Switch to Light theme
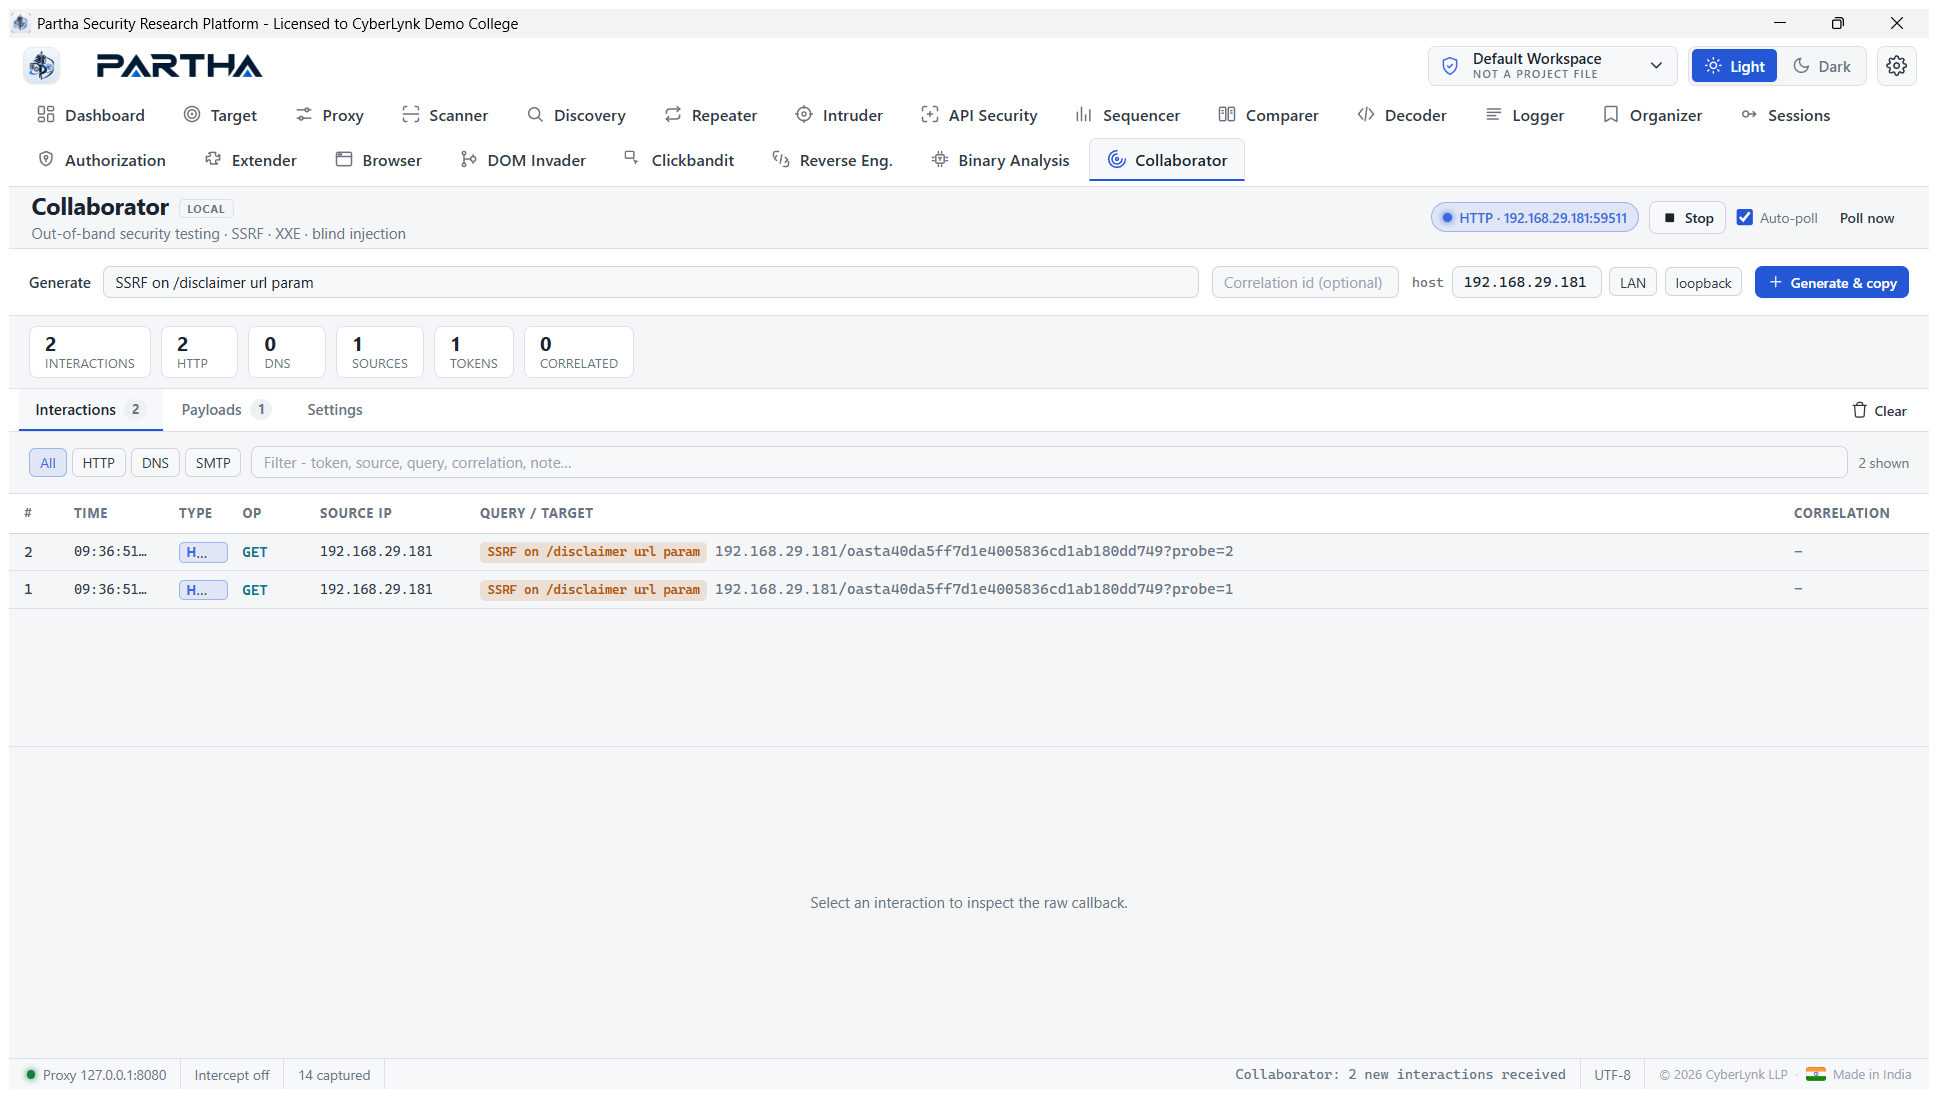The image size is (1938, 1098). tap(1734, 66)
